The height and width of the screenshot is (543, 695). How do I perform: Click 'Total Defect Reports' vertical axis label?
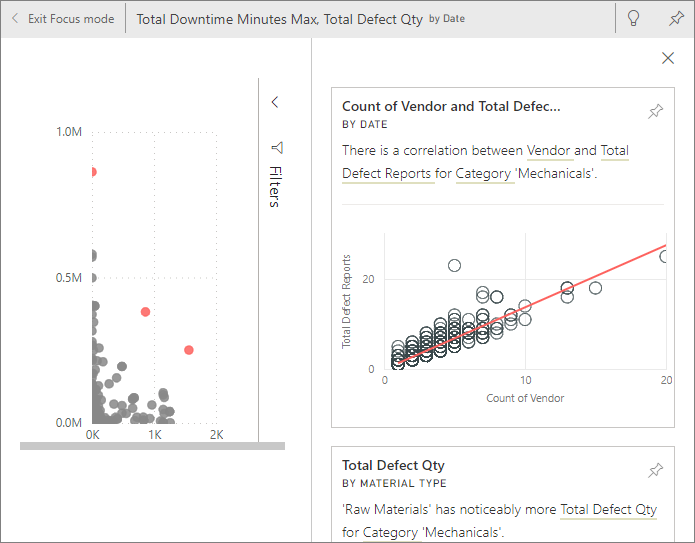point(346,301)
